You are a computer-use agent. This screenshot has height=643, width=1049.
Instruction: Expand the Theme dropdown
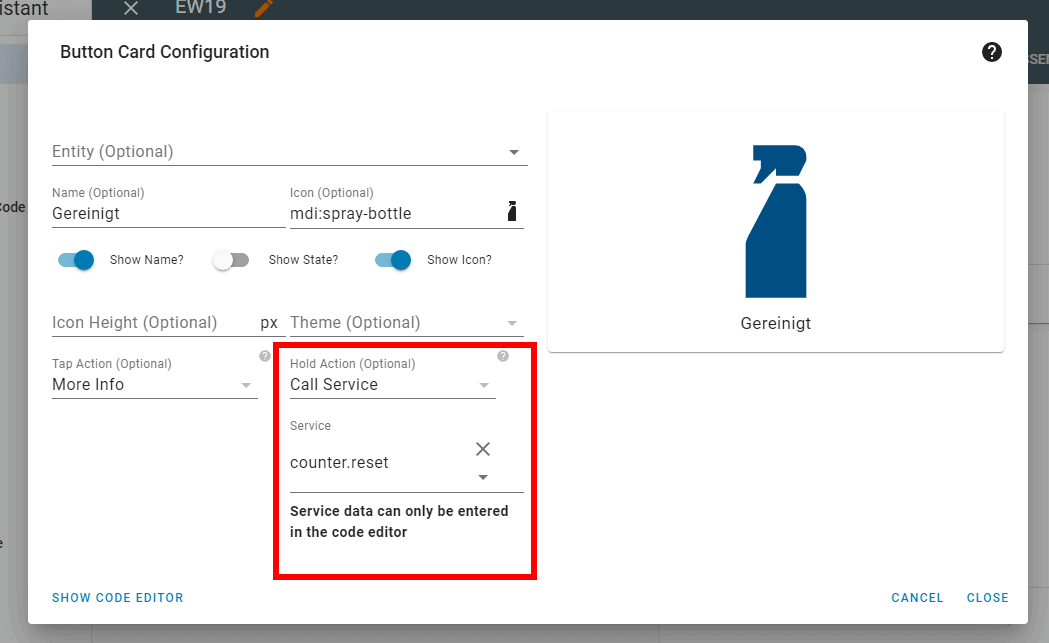(x=512, y=323)
